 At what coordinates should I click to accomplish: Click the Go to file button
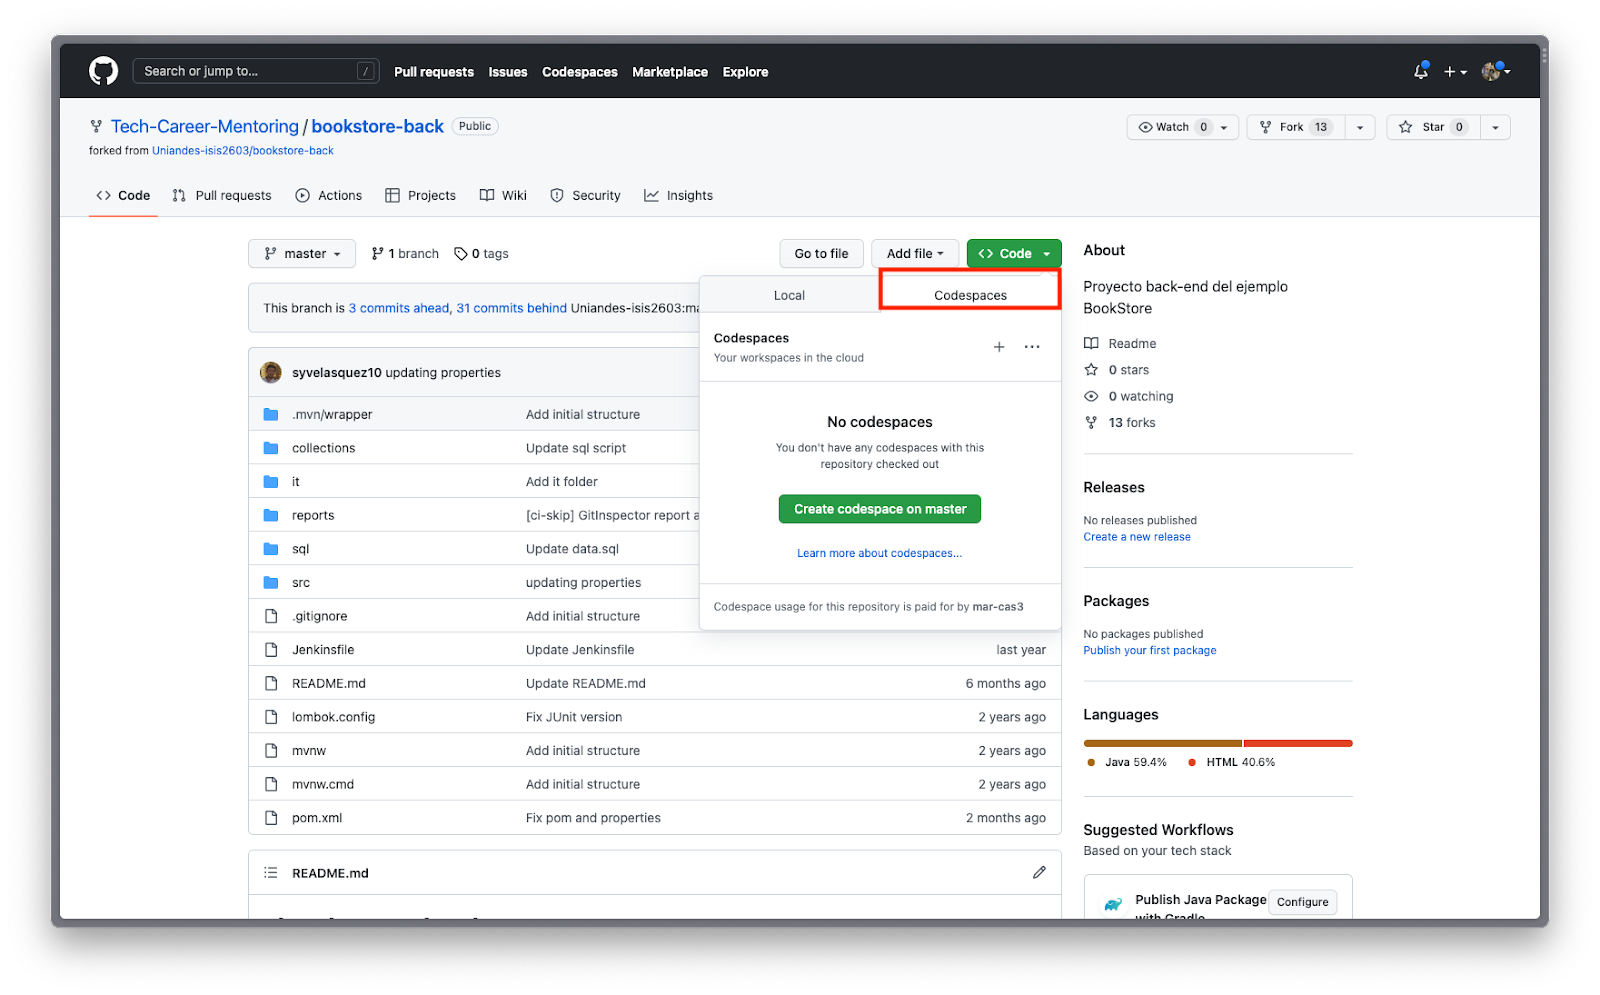821,254
